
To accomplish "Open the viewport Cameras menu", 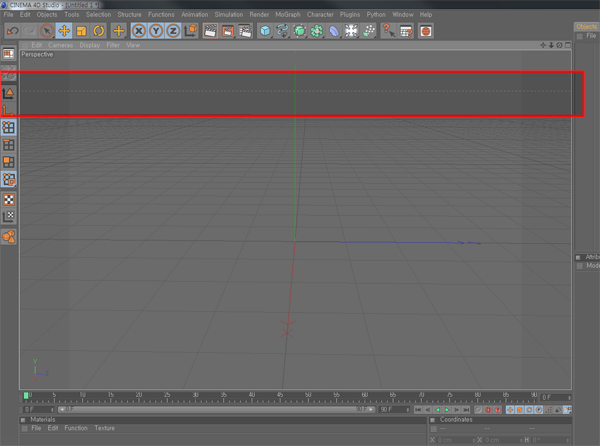I will 60,45.
